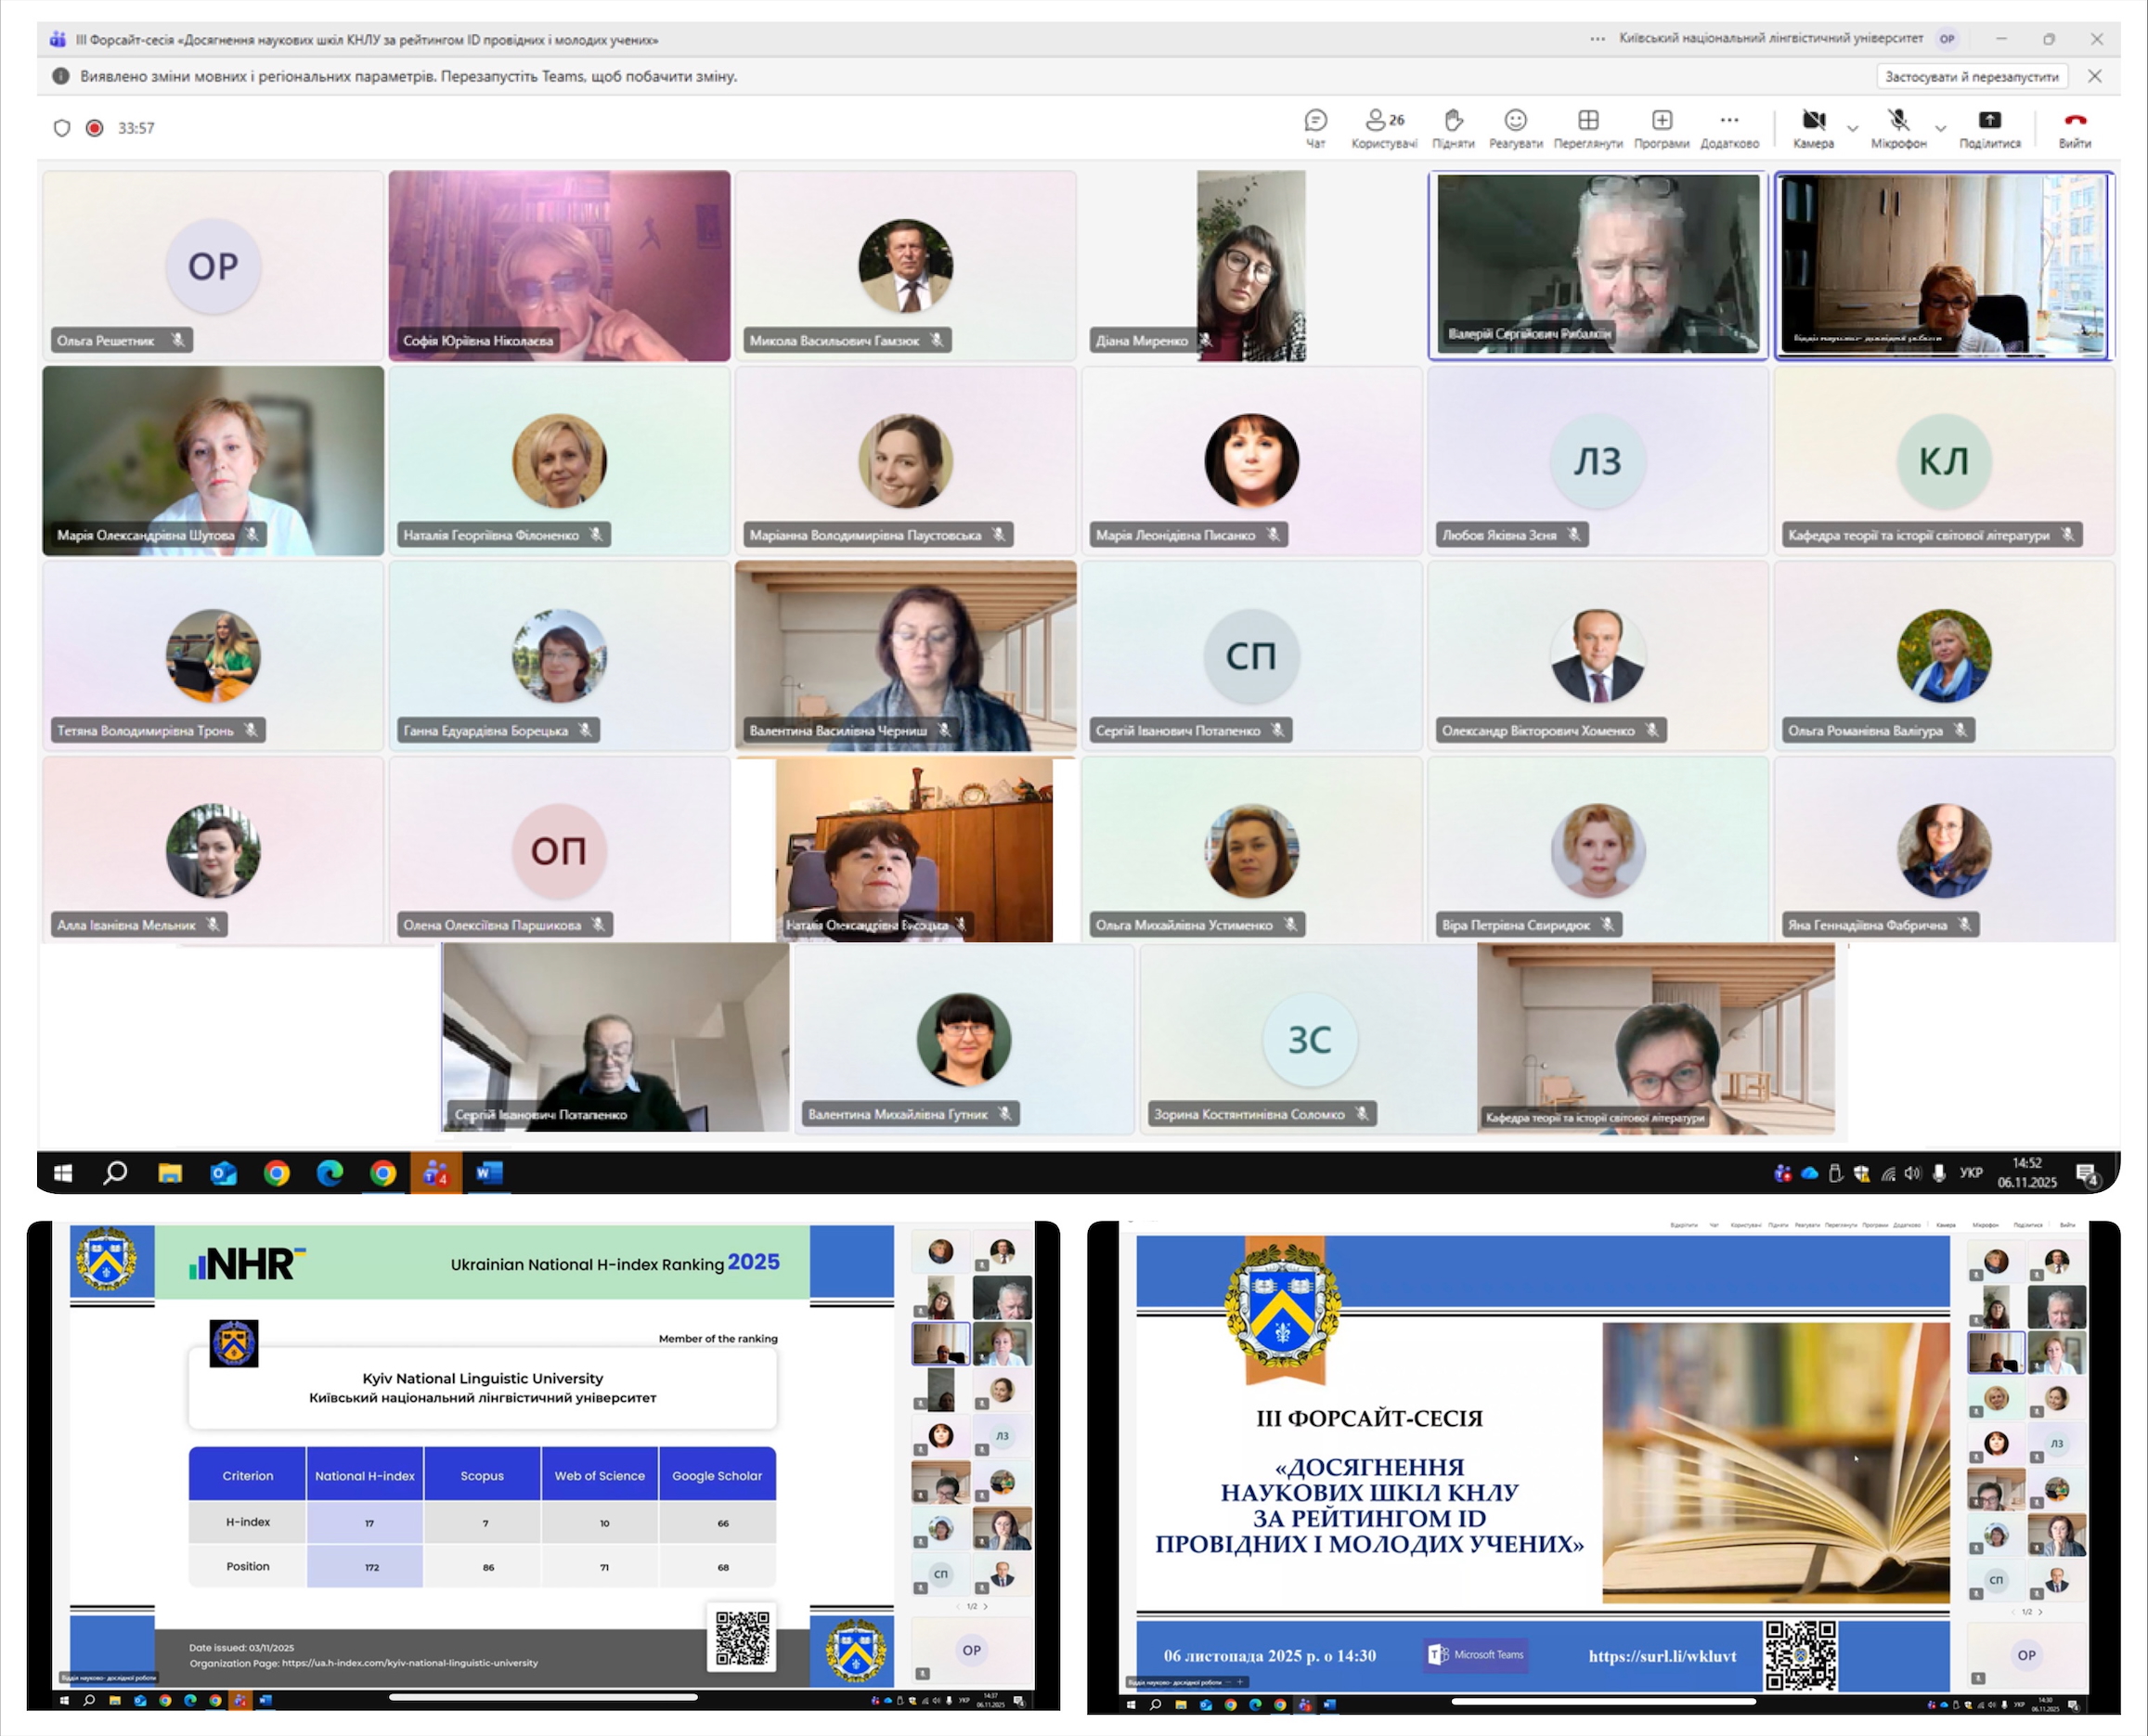Select Валерій Сергійович video tile
Image resolution: width=2148 pixels, height=1736 pixels.
pos(1597,264)
